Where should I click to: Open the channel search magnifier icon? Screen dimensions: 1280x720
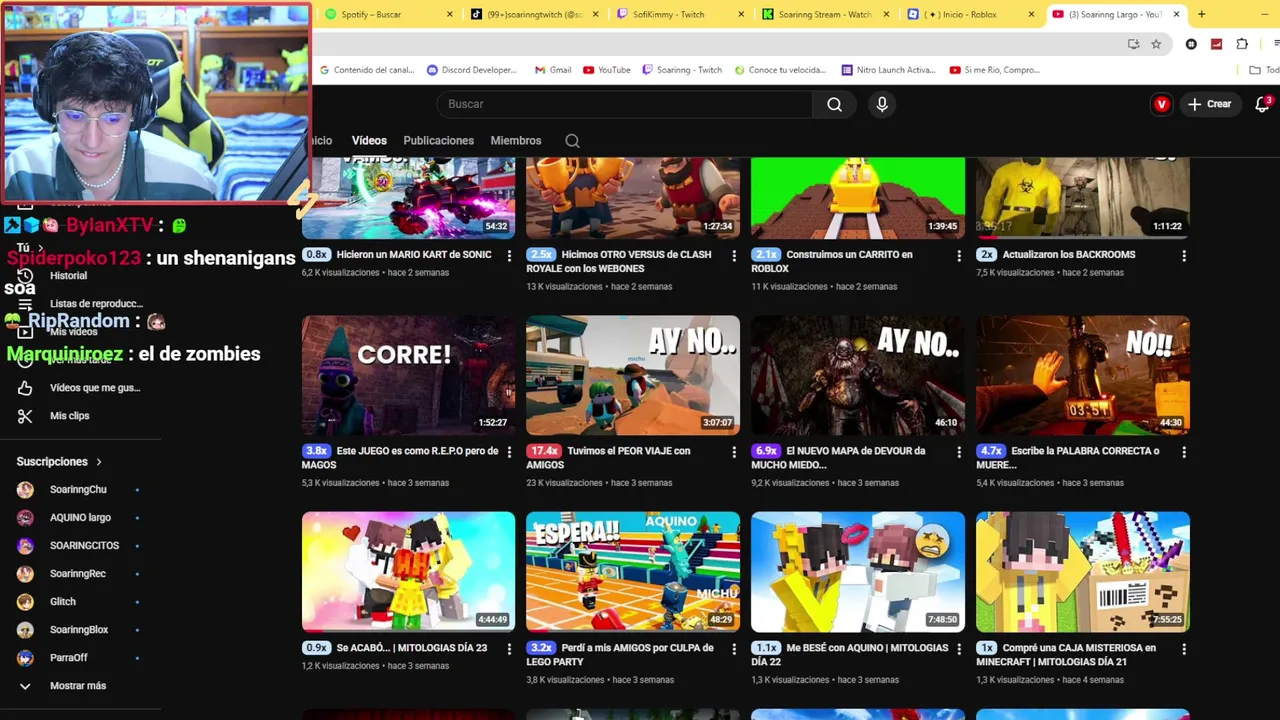572,141
